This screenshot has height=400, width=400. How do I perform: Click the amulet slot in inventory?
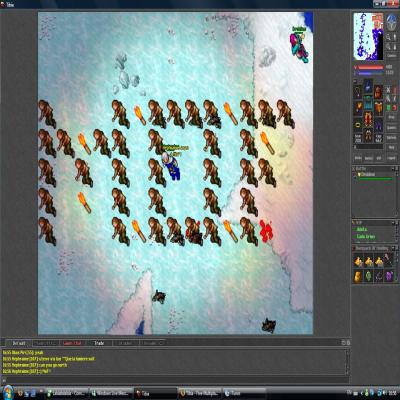pyautogui.click(x=358, y=91)
